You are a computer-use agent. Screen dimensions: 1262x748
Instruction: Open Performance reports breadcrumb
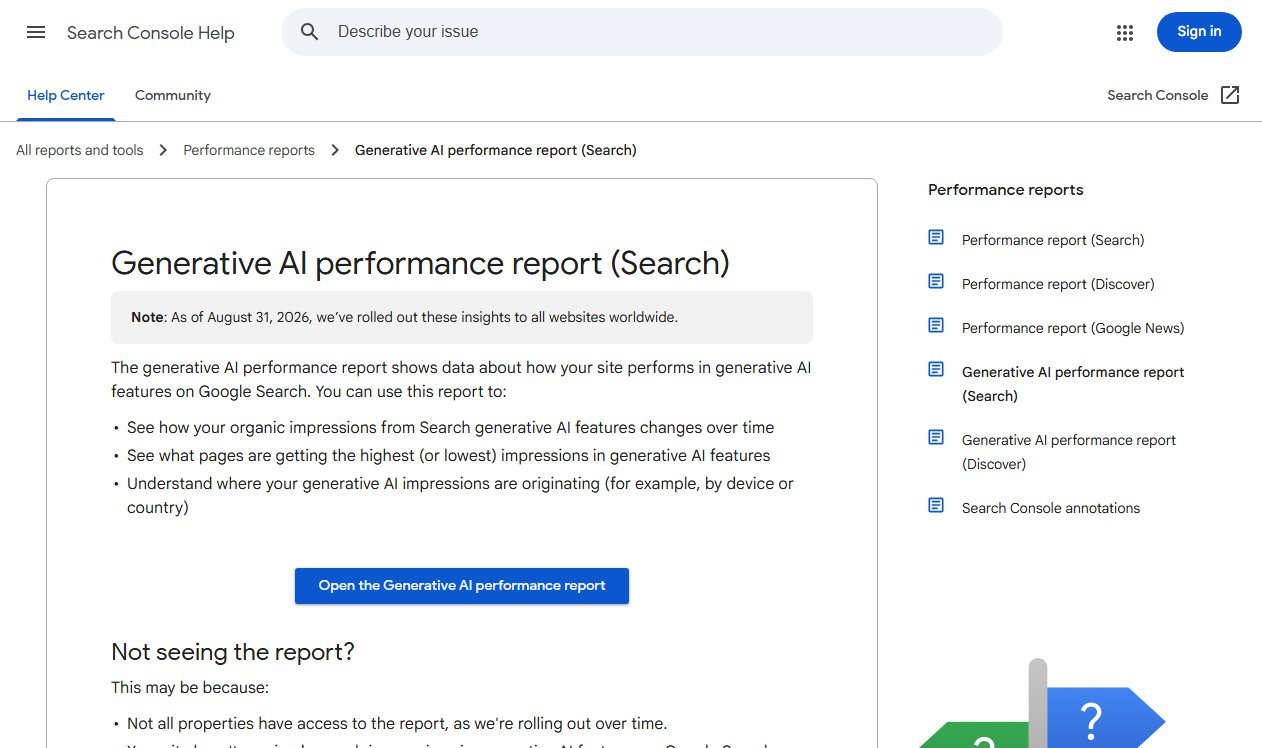[249, 150]
